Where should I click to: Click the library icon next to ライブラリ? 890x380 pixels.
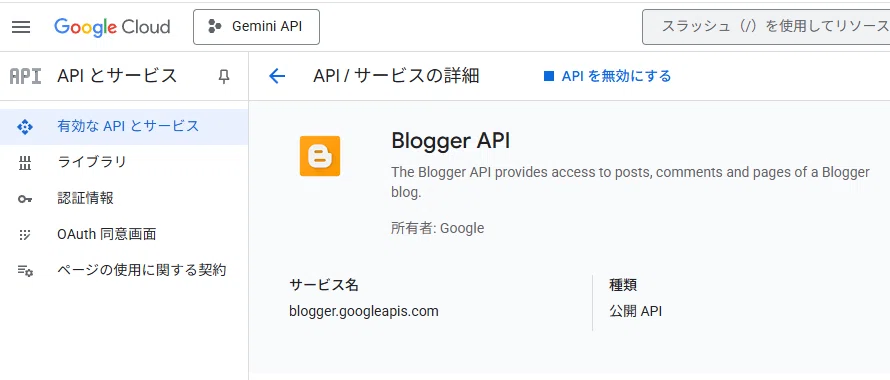(x=25, y=164)
